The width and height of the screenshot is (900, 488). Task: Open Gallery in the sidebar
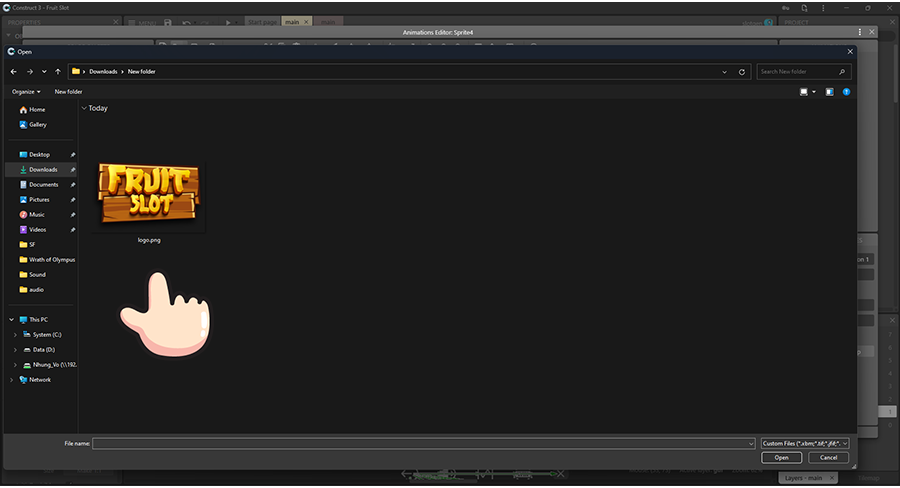click(37, 125)
